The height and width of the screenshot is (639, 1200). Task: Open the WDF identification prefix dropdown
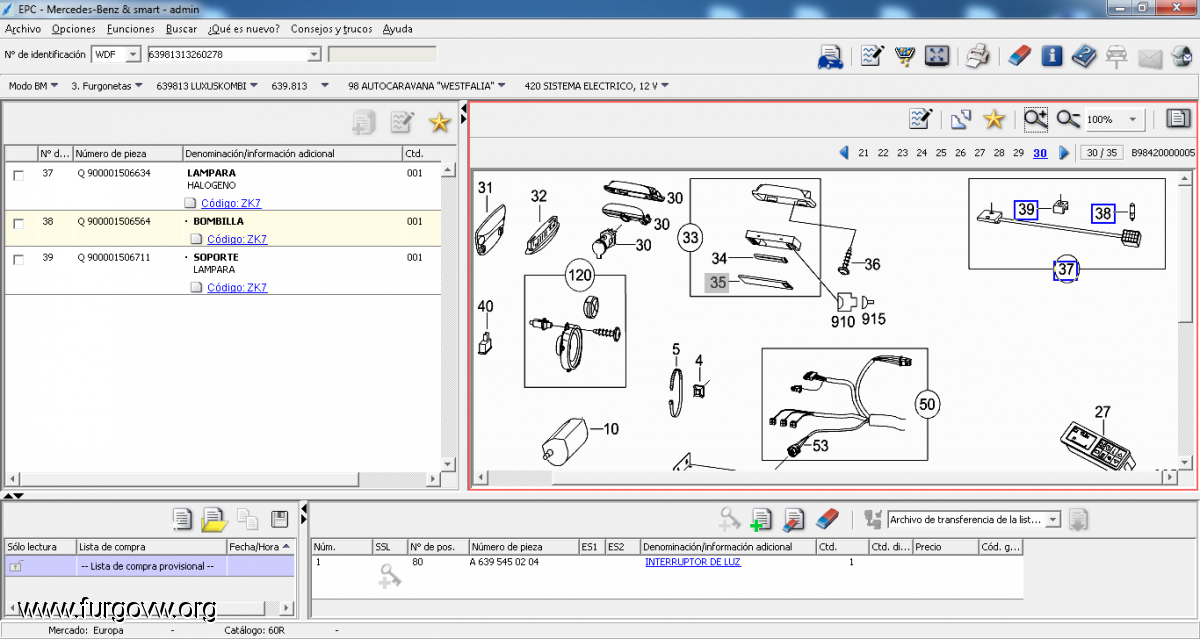click(135, 54)
